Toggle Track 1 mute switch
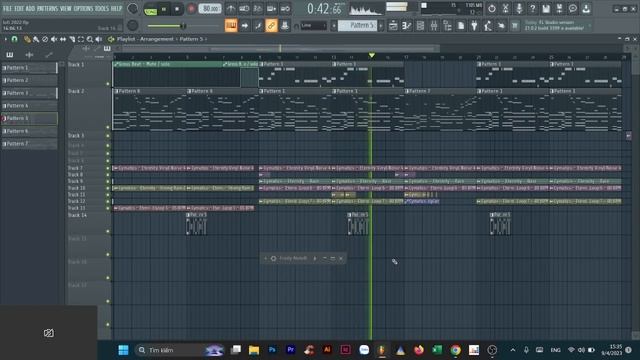The height and width of the screenshot is (360, 640). point(108,84)
